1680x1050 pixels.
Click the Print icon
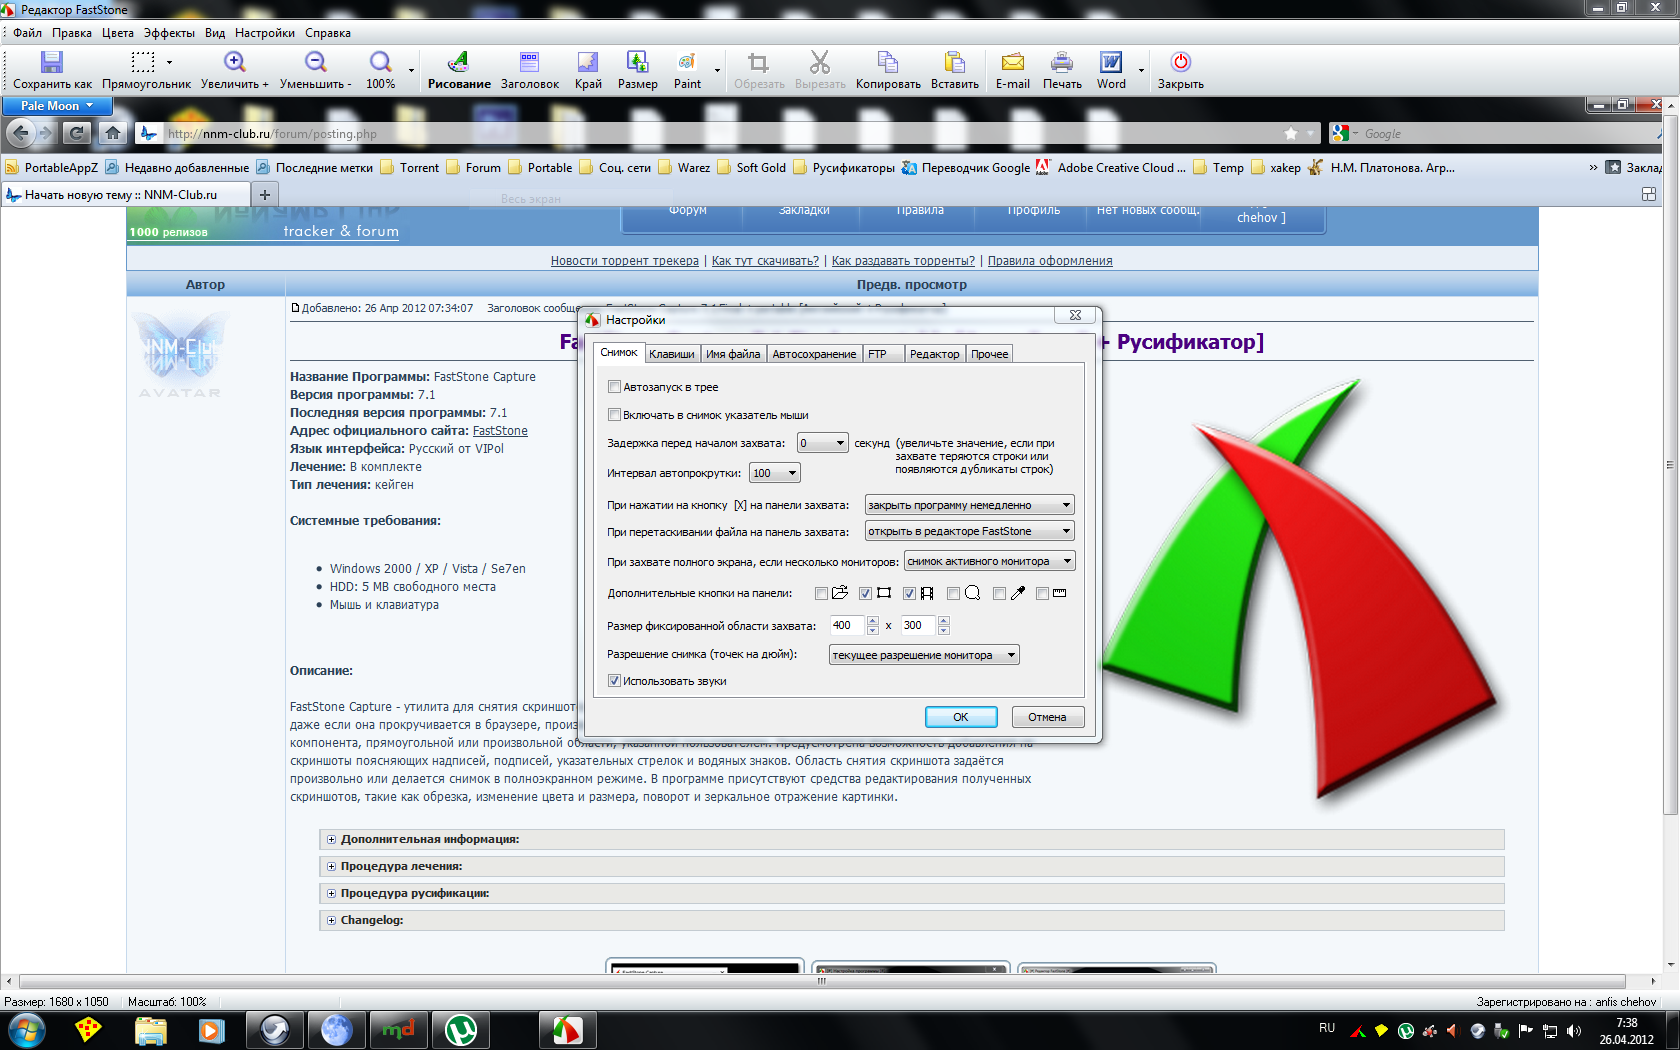(1062, 63)
